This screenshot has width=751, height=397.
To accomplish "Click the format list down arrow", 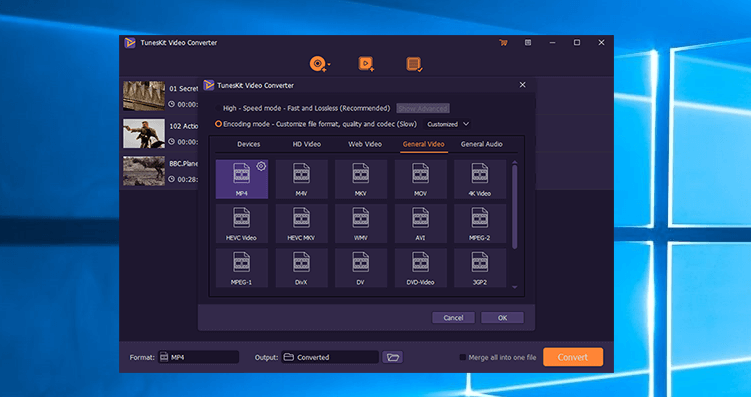I will 515,287.
